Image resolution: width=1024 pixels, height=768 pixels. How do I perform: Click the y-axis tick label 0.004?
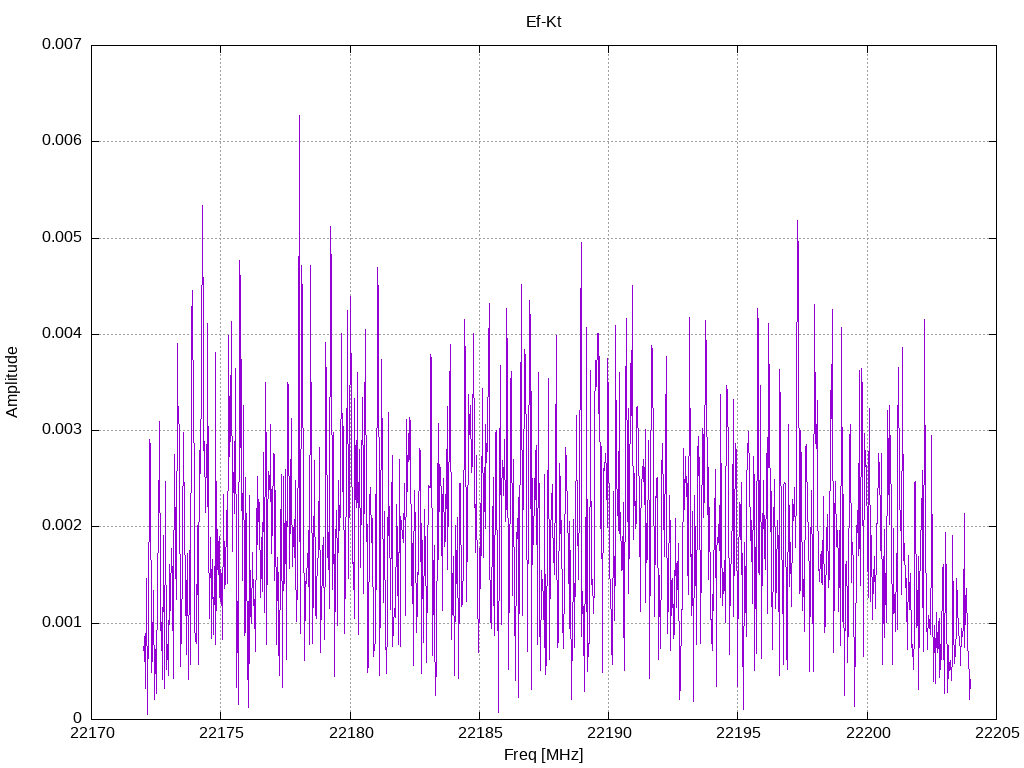(x=62, y=334)
